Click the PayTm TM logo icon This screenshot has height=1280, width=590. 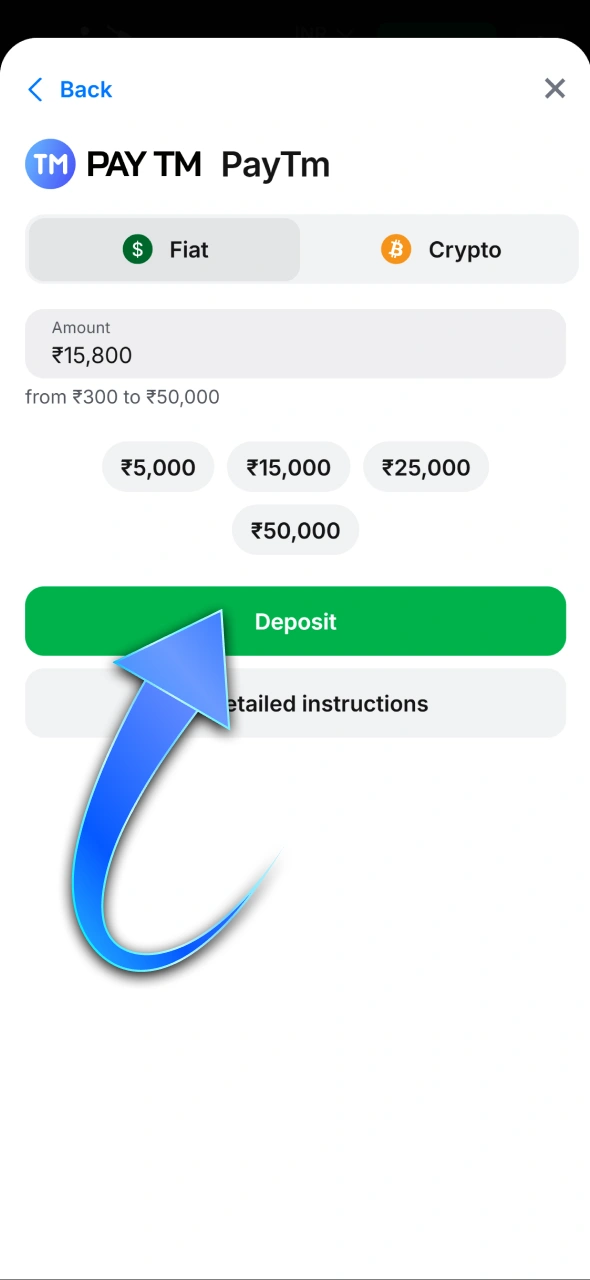[x=50, y=163]
